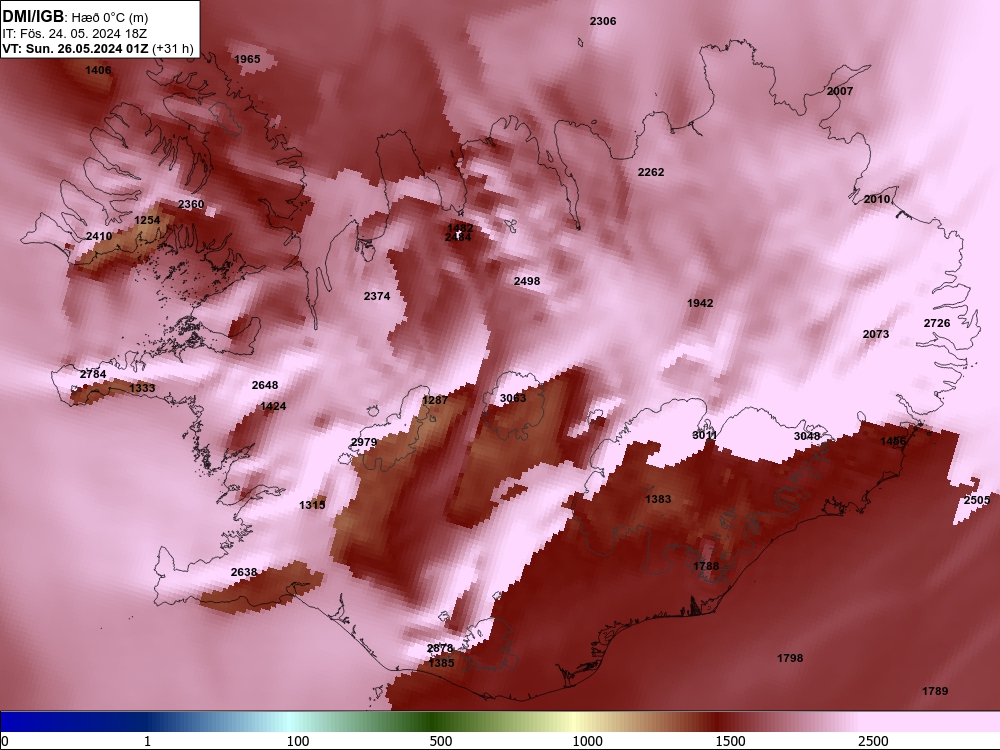Click the 3011 value label
Screen dimensions: 1000x750
(x=704, y=436)
